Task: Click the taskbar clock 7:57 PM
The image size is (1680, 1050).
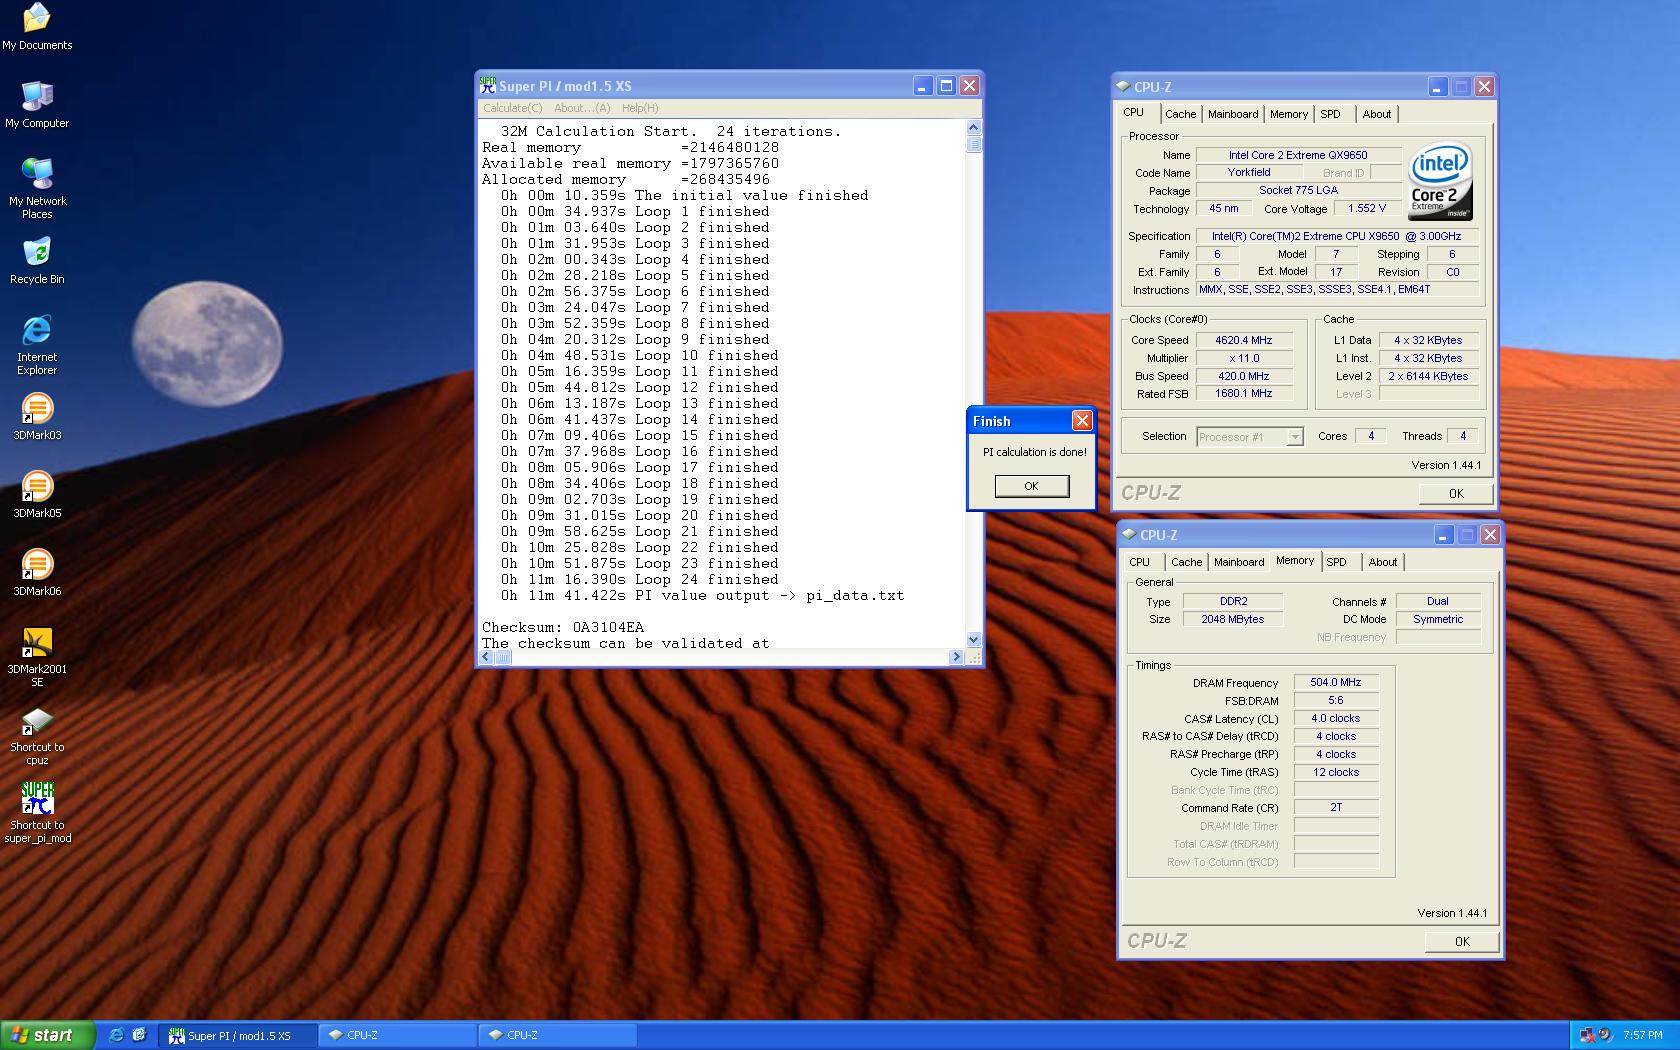Action: (x=1643, y=1035)
